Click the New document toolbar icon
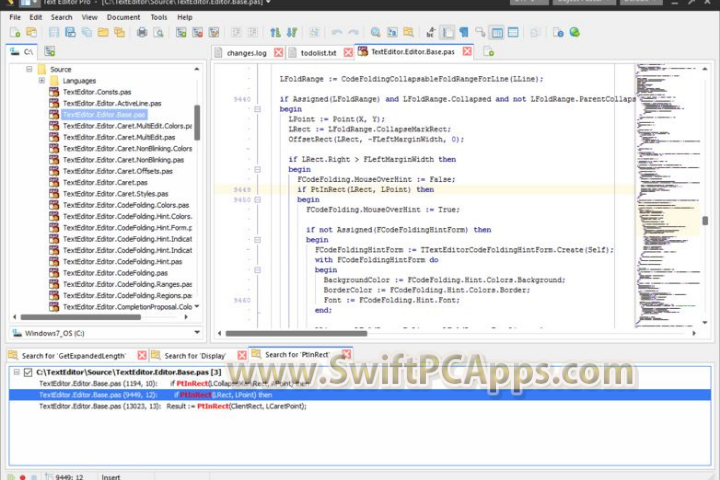The height and width of the screenshot is (480, 720). [x=15, y=32]
